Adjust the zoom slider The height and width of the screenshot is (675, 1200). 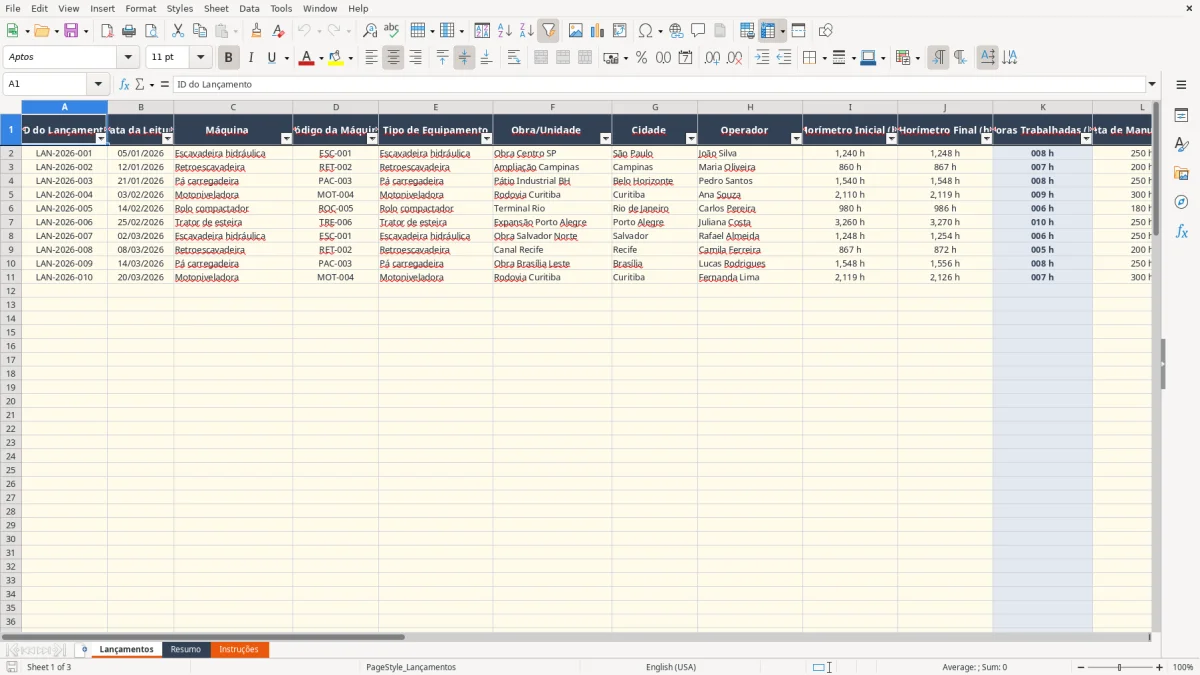coord(1120,667)
